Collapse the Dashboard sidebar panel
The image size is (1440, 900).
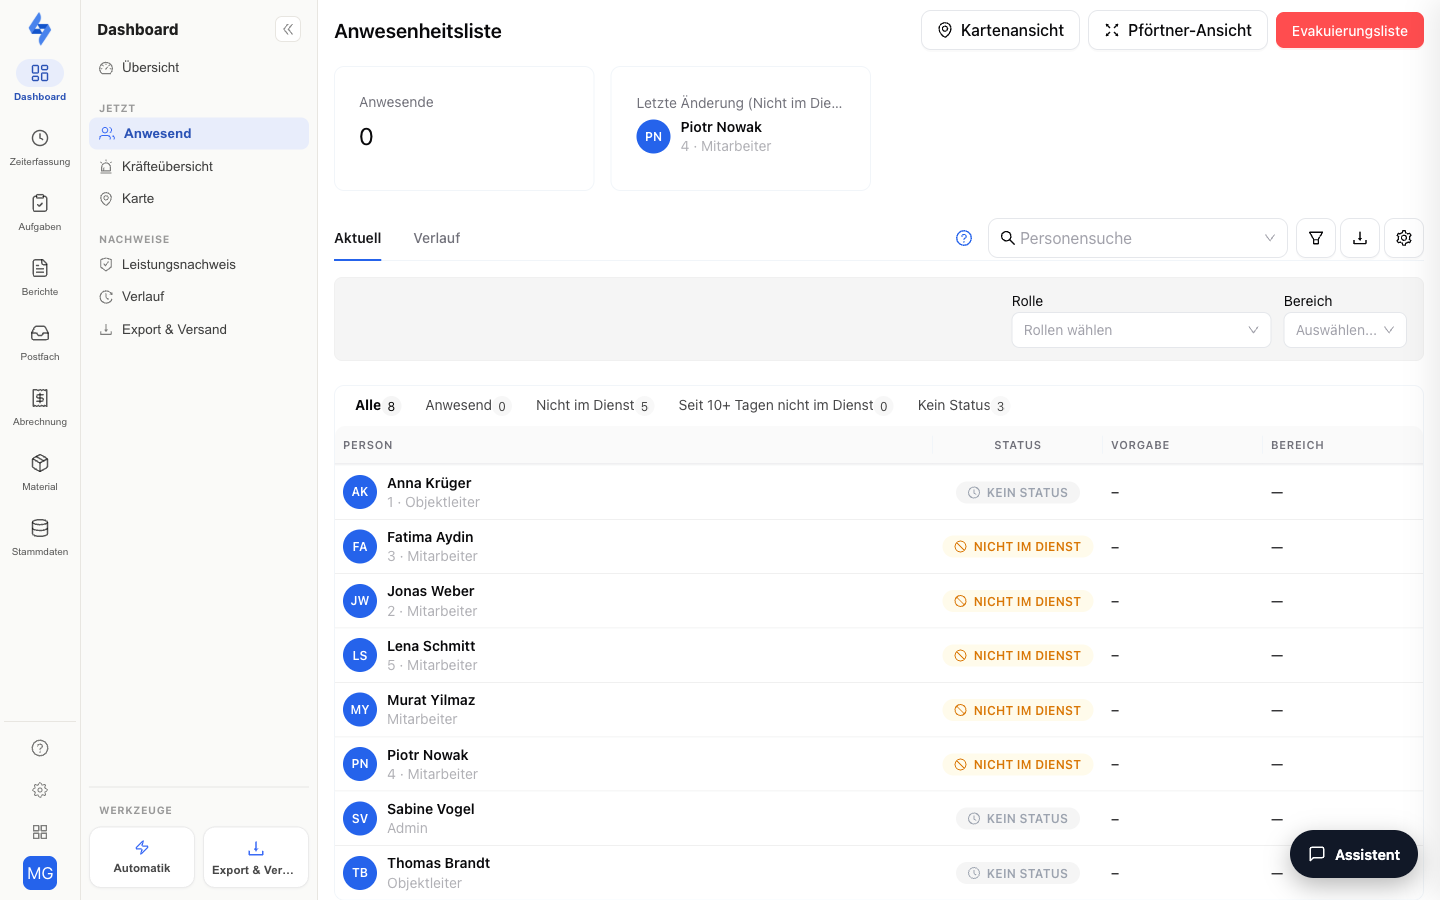tap(288, 29)
